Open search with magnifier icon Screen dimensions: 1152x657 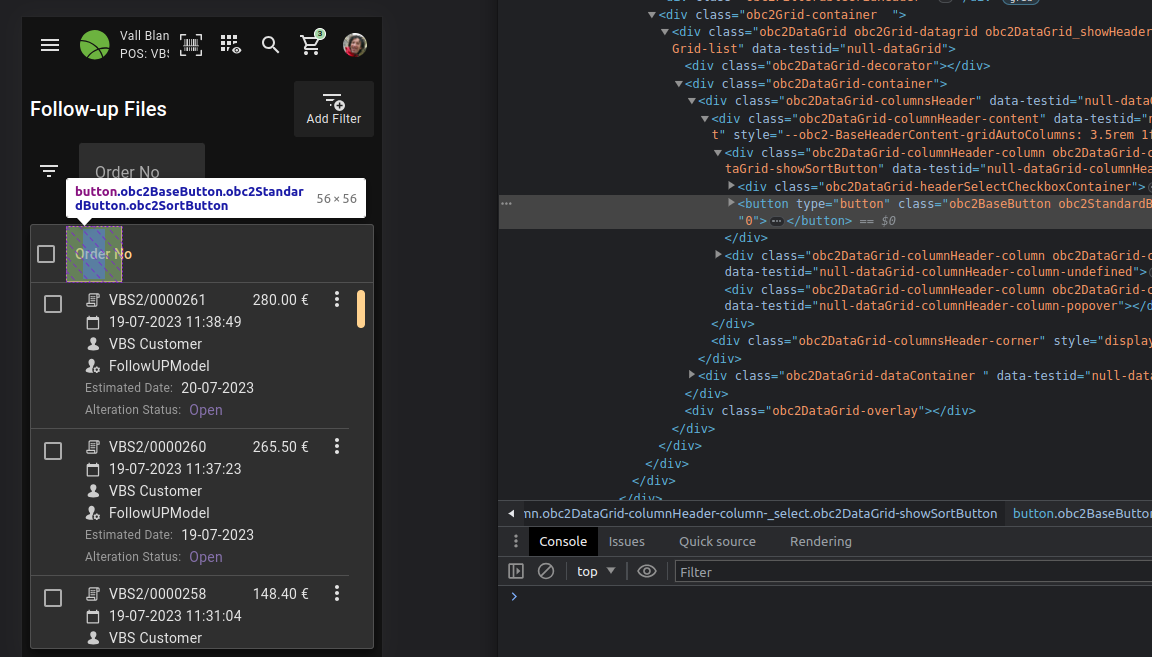(x=271, y=45)
